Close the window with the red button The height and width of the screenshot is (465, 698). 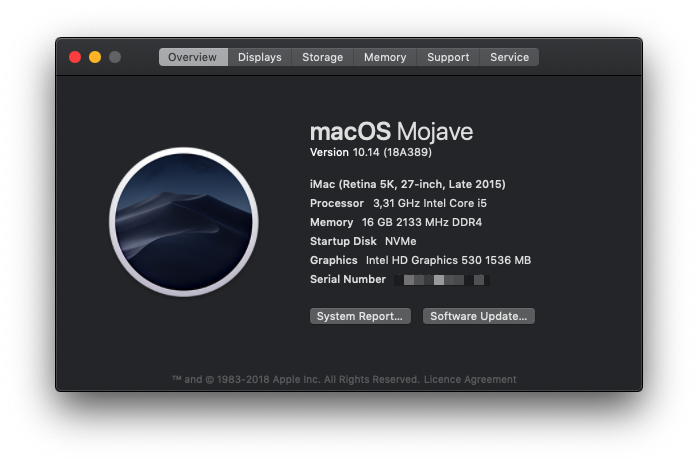[75, 57]
